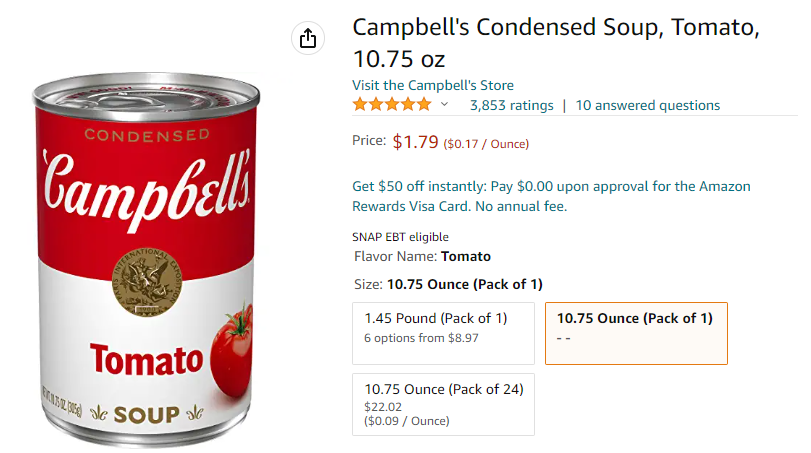This screenshot has height=453, width=811.
Task: Open the Visit the Campbell's Store link
Action: point(433,85)
